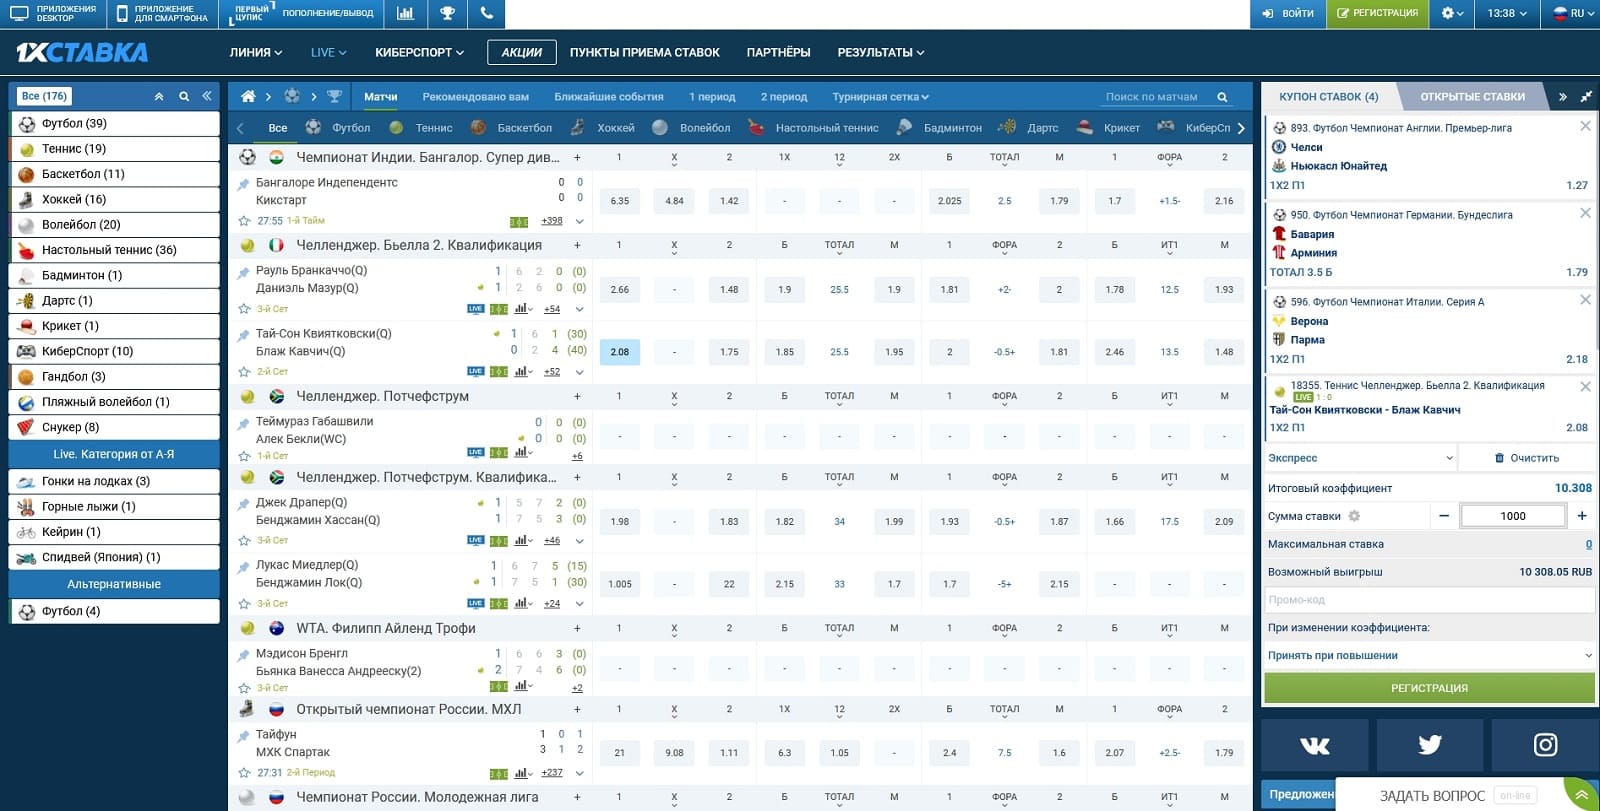1600x811 pixels.
Task: Add Тайфун match to favorites star
Action: [x=244, y=773]
